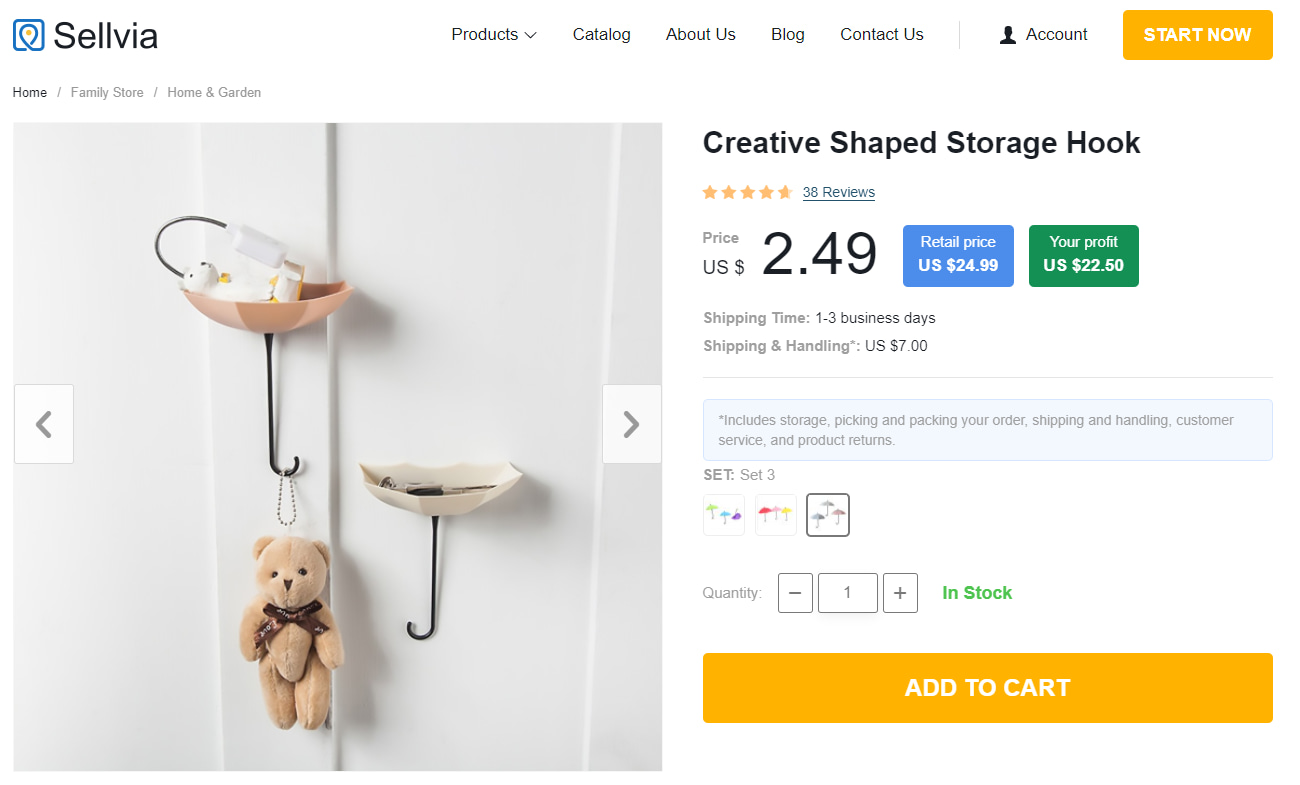Open the Catalog page
1300x785 pixels.
click(601, 35)
